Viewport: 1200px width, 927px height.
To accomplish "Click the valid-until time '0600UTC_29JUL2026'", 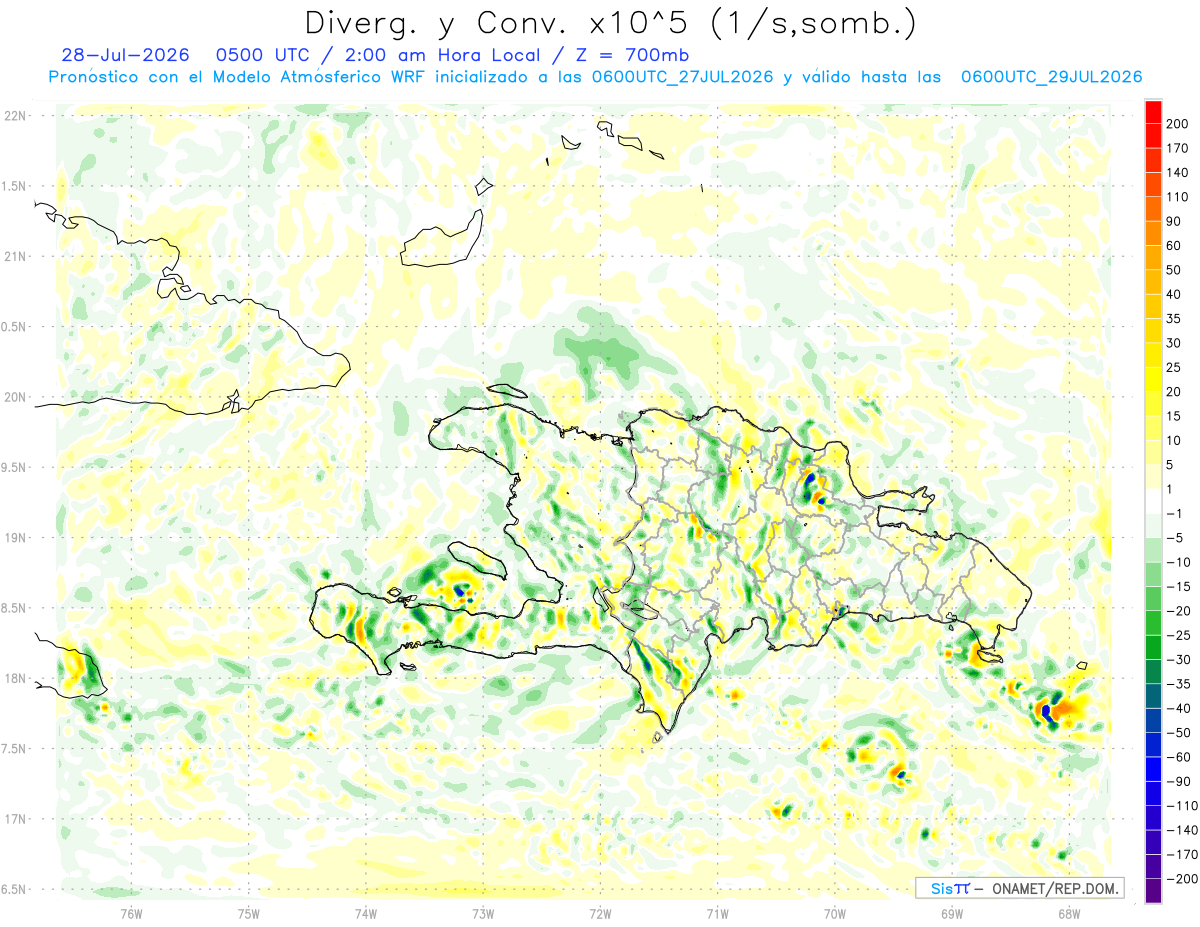I will coord(1051,77).
